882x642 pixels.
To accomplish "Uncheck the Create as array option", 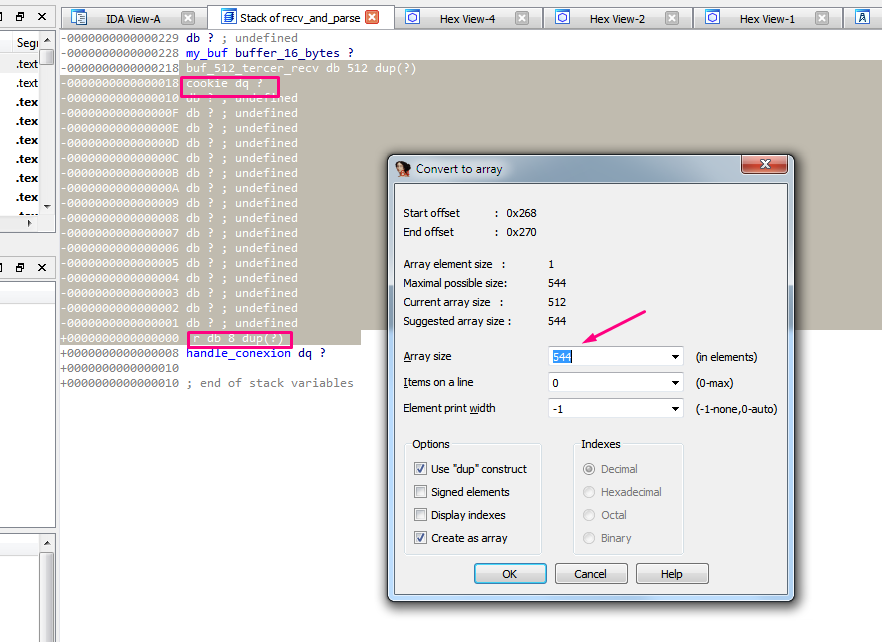I will coord(420,538).
